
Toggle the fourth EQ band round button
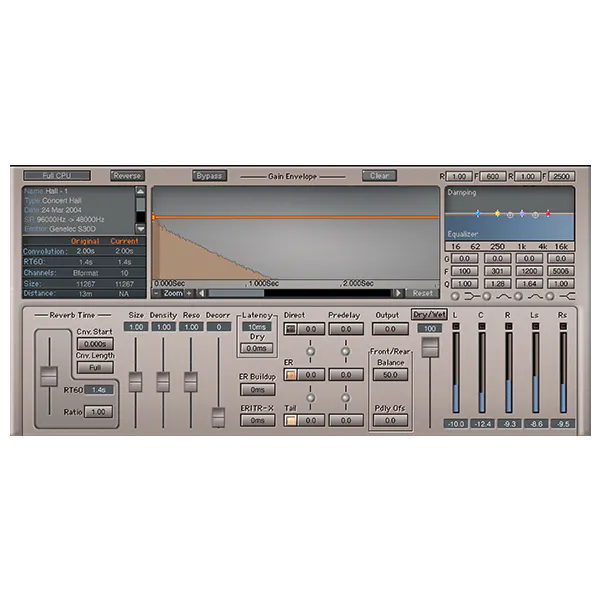click(550, 296)
